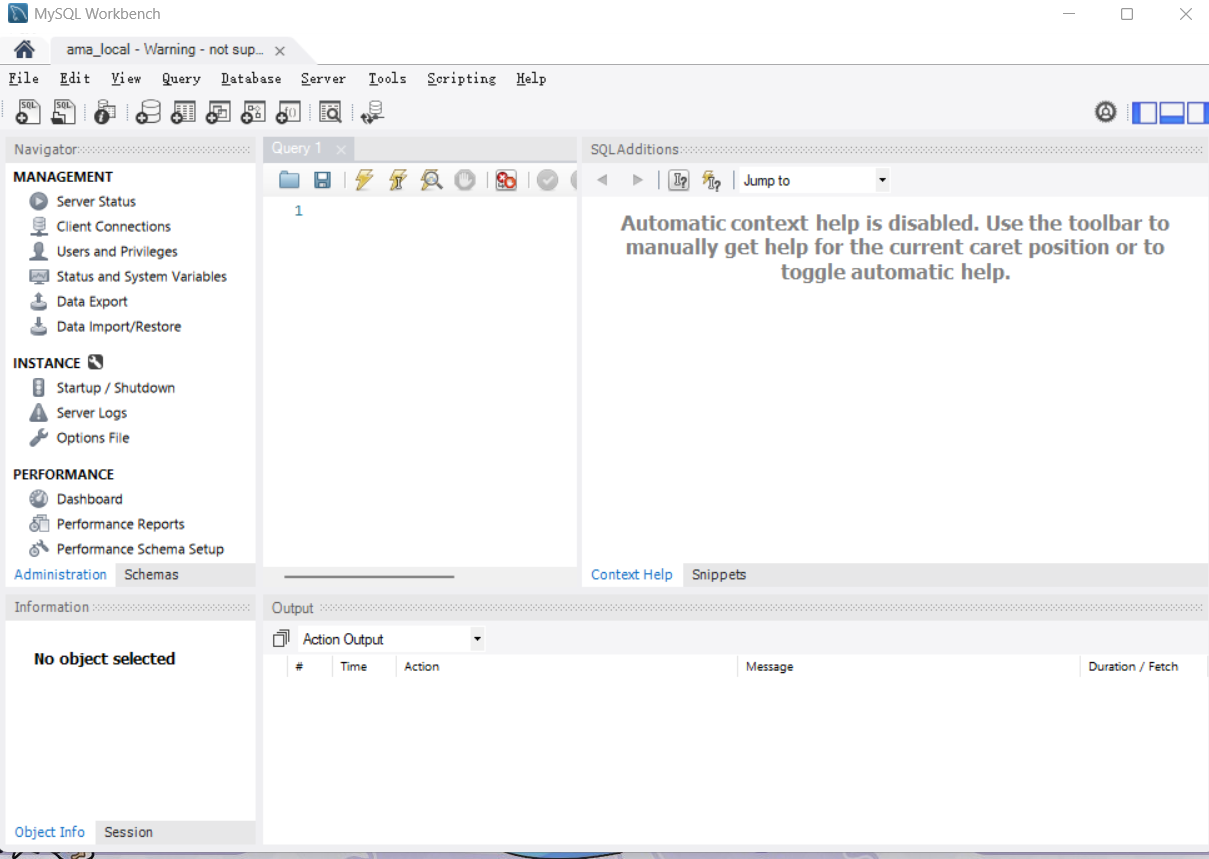1209x859 pixels.
Task: Close the Query 1 tab
Action: 341,150
